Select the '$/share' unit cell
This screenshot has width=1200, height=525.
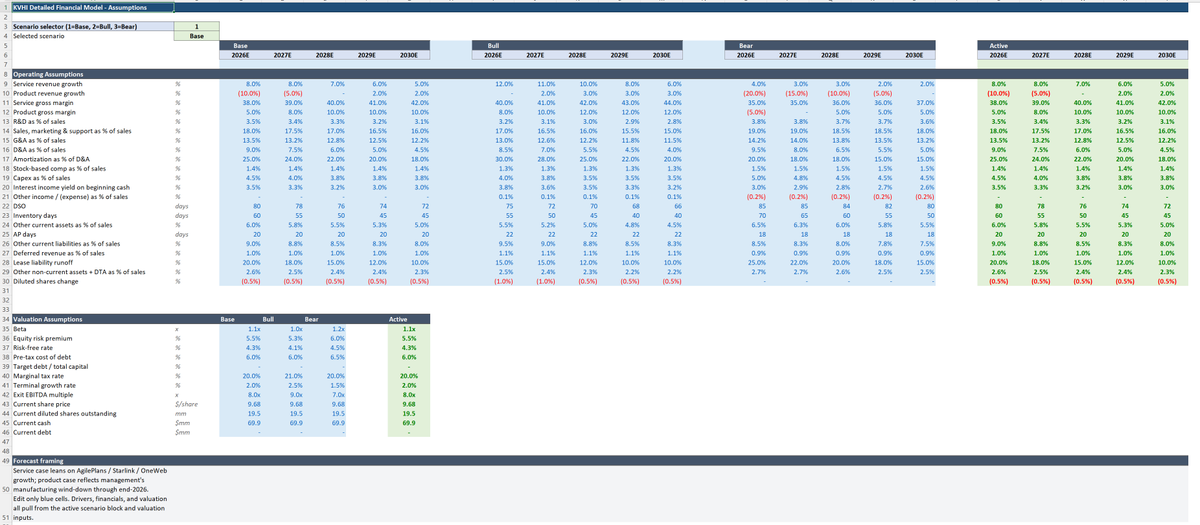(183, 402)
